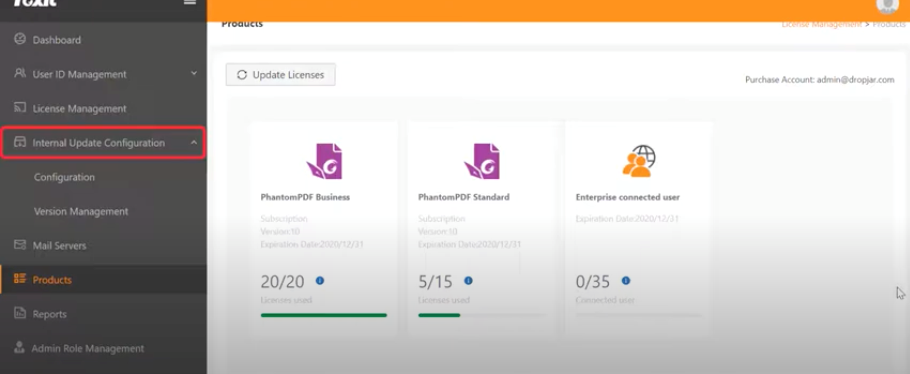
Task: Open User ID Management section
Action: click(103, 74)
